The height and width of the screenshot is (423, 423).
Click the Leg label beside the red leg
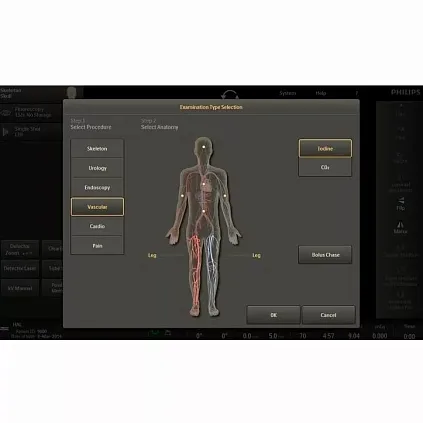coord(152,255)
